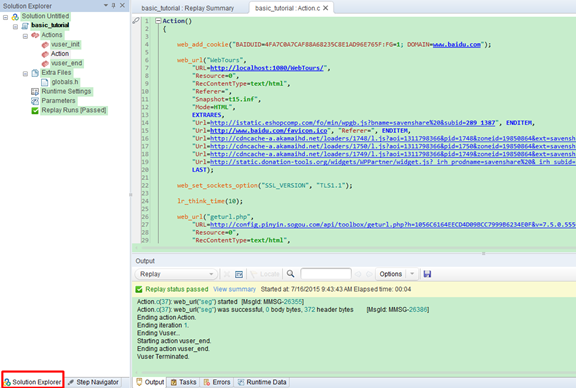Click the 'Ending iteration 1.' output line
Viewport: 576px width, 388px height.
(x=163, y=325)
